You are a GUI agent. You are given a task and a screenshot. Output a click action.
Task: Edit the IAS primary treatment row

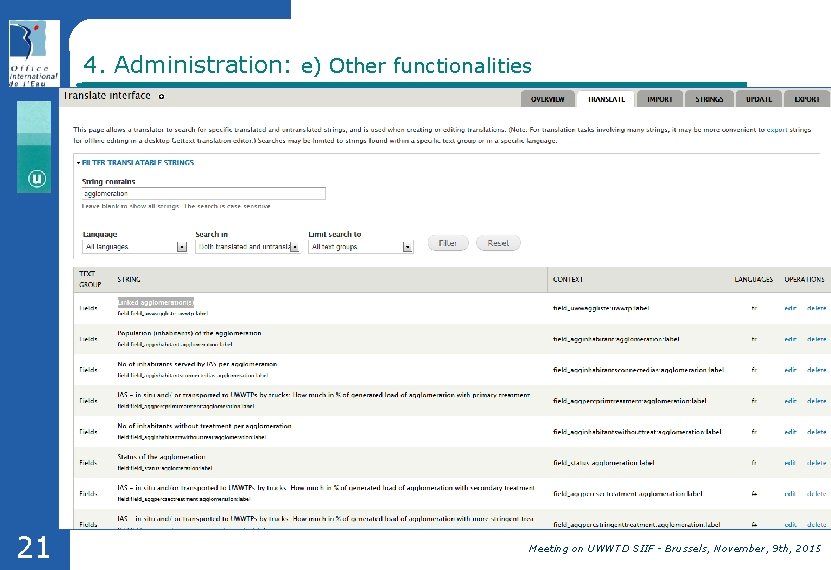pos(790,401)
